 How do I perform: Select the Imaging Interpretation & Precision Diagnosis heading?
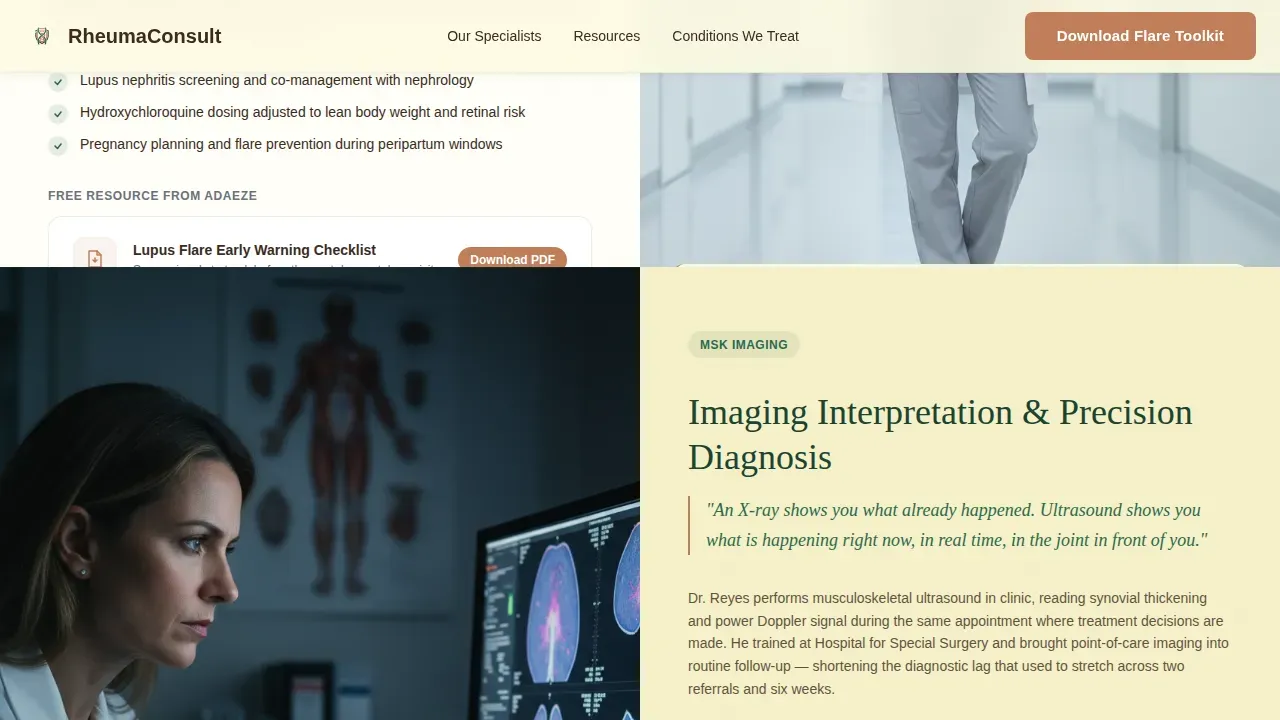[940, 435]
